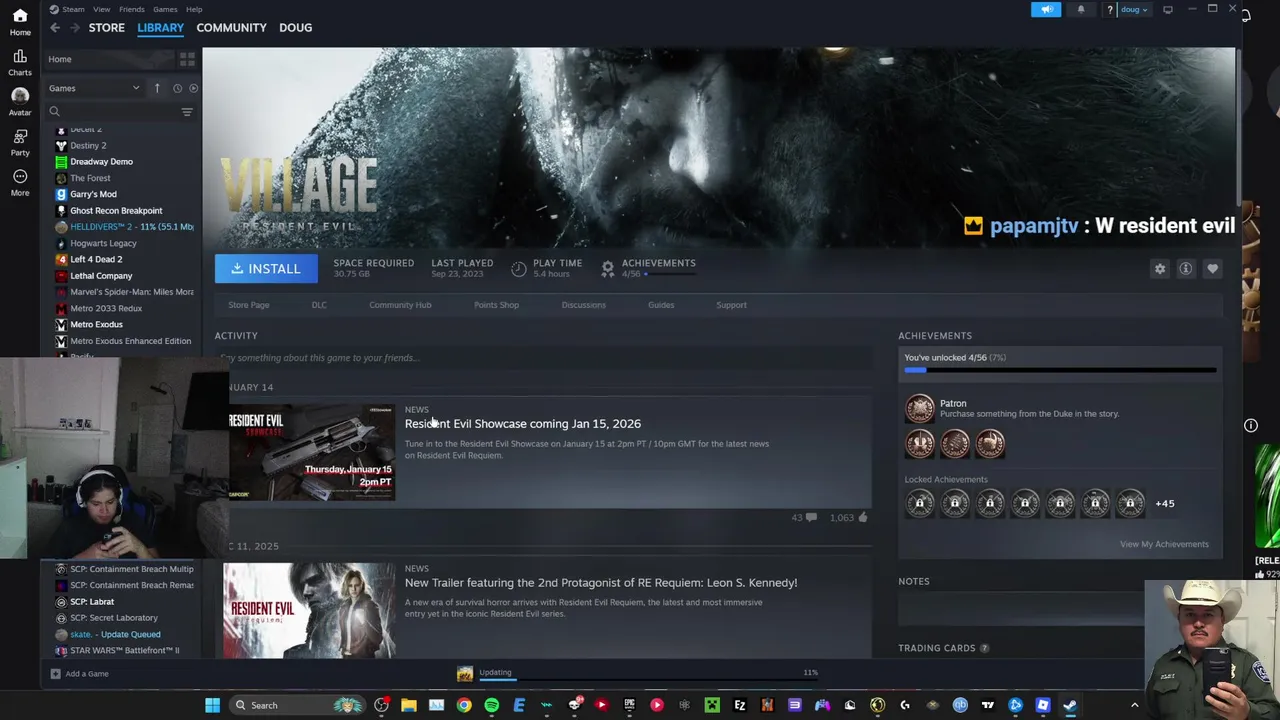The image size is (1280, 720).
Task: Click Add a Game button
Action: pyautogui.click(x=79, y=674)
